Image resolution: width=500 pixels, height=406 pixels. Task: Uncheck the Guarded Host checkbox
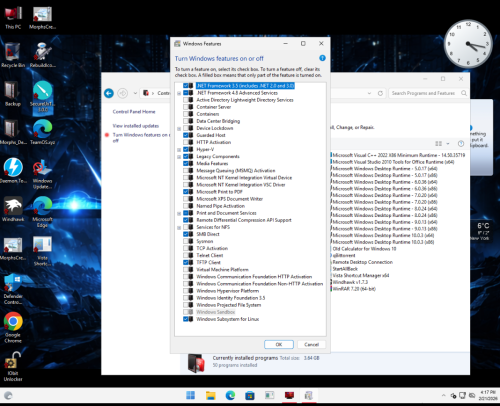point(186,135)
